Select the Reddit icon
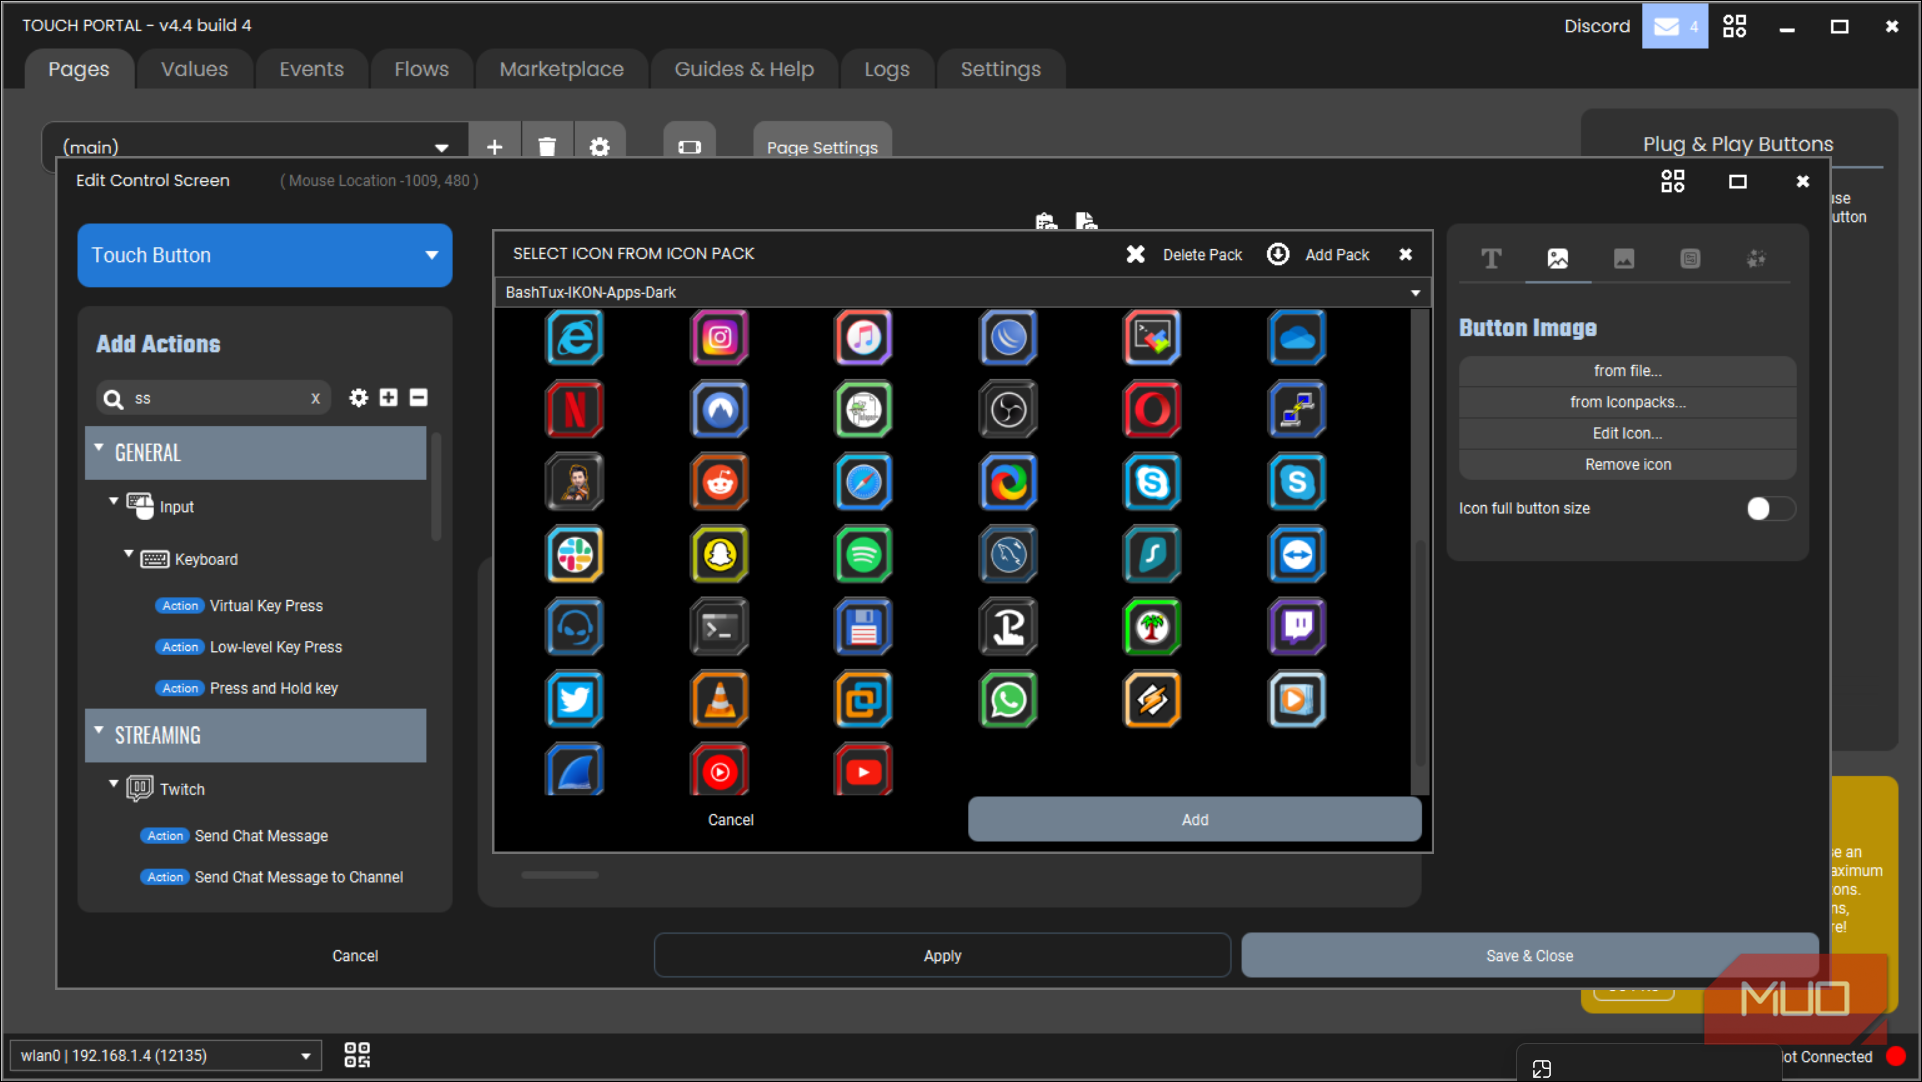Viewport: 1922px width, 1082px height. pos(719,482)
